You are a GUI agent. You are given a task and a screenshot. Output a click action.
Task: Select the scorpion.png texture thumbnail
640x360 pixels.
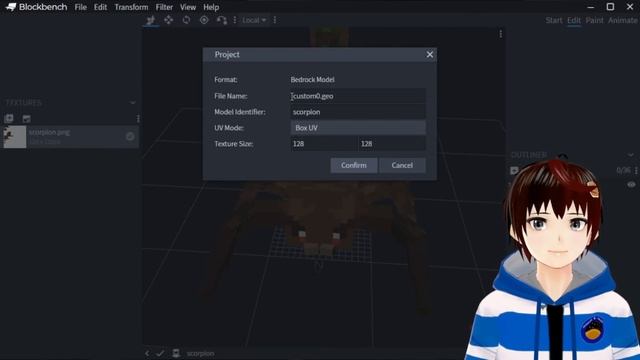pos(15,137)
